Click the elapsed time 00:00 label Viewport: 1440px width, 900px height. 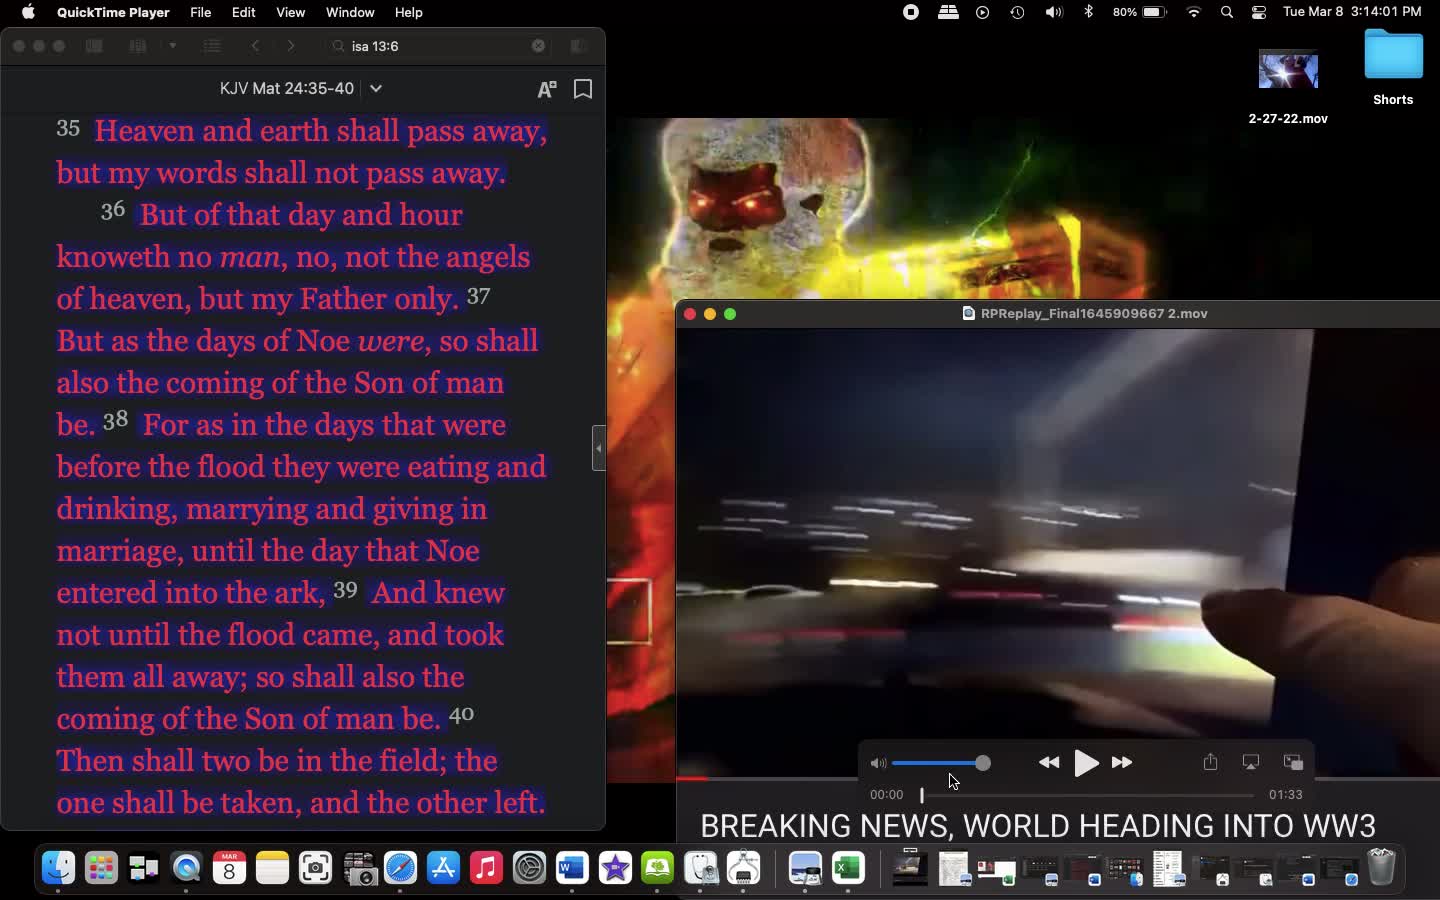pyautogui.click(x=886, y=795)
